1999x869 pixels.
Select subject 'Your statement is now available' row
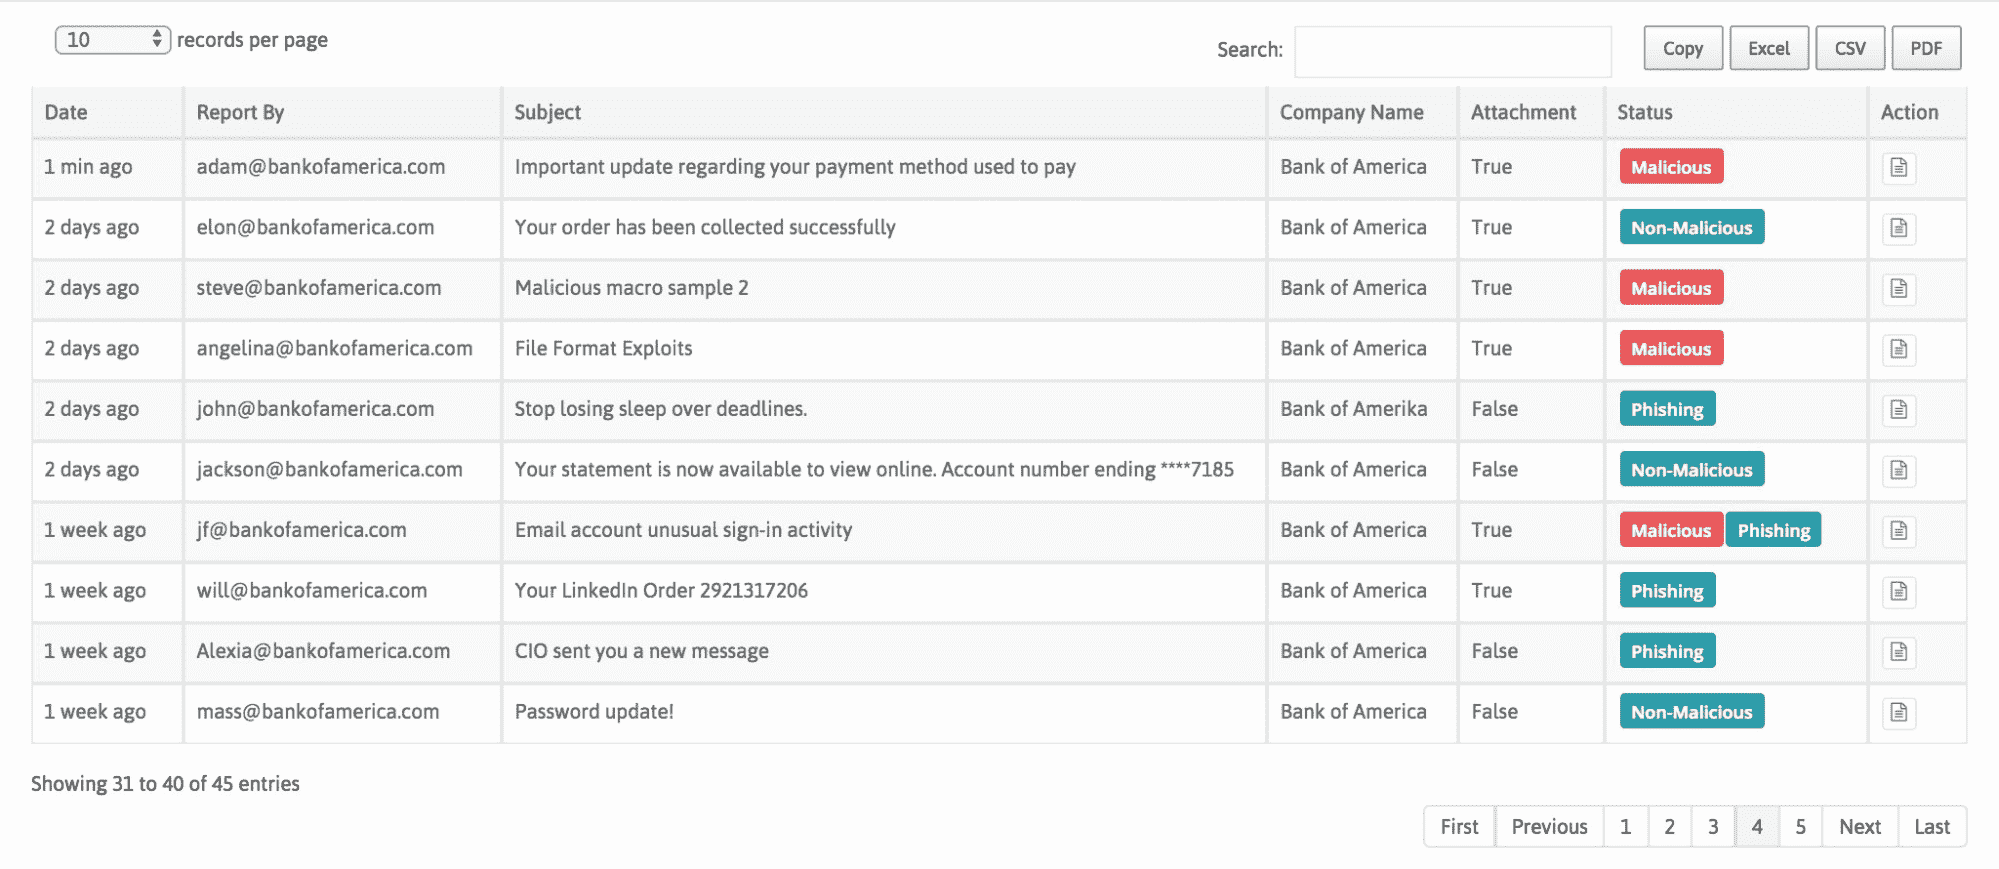pyautogui.click(x=874, y=469)
